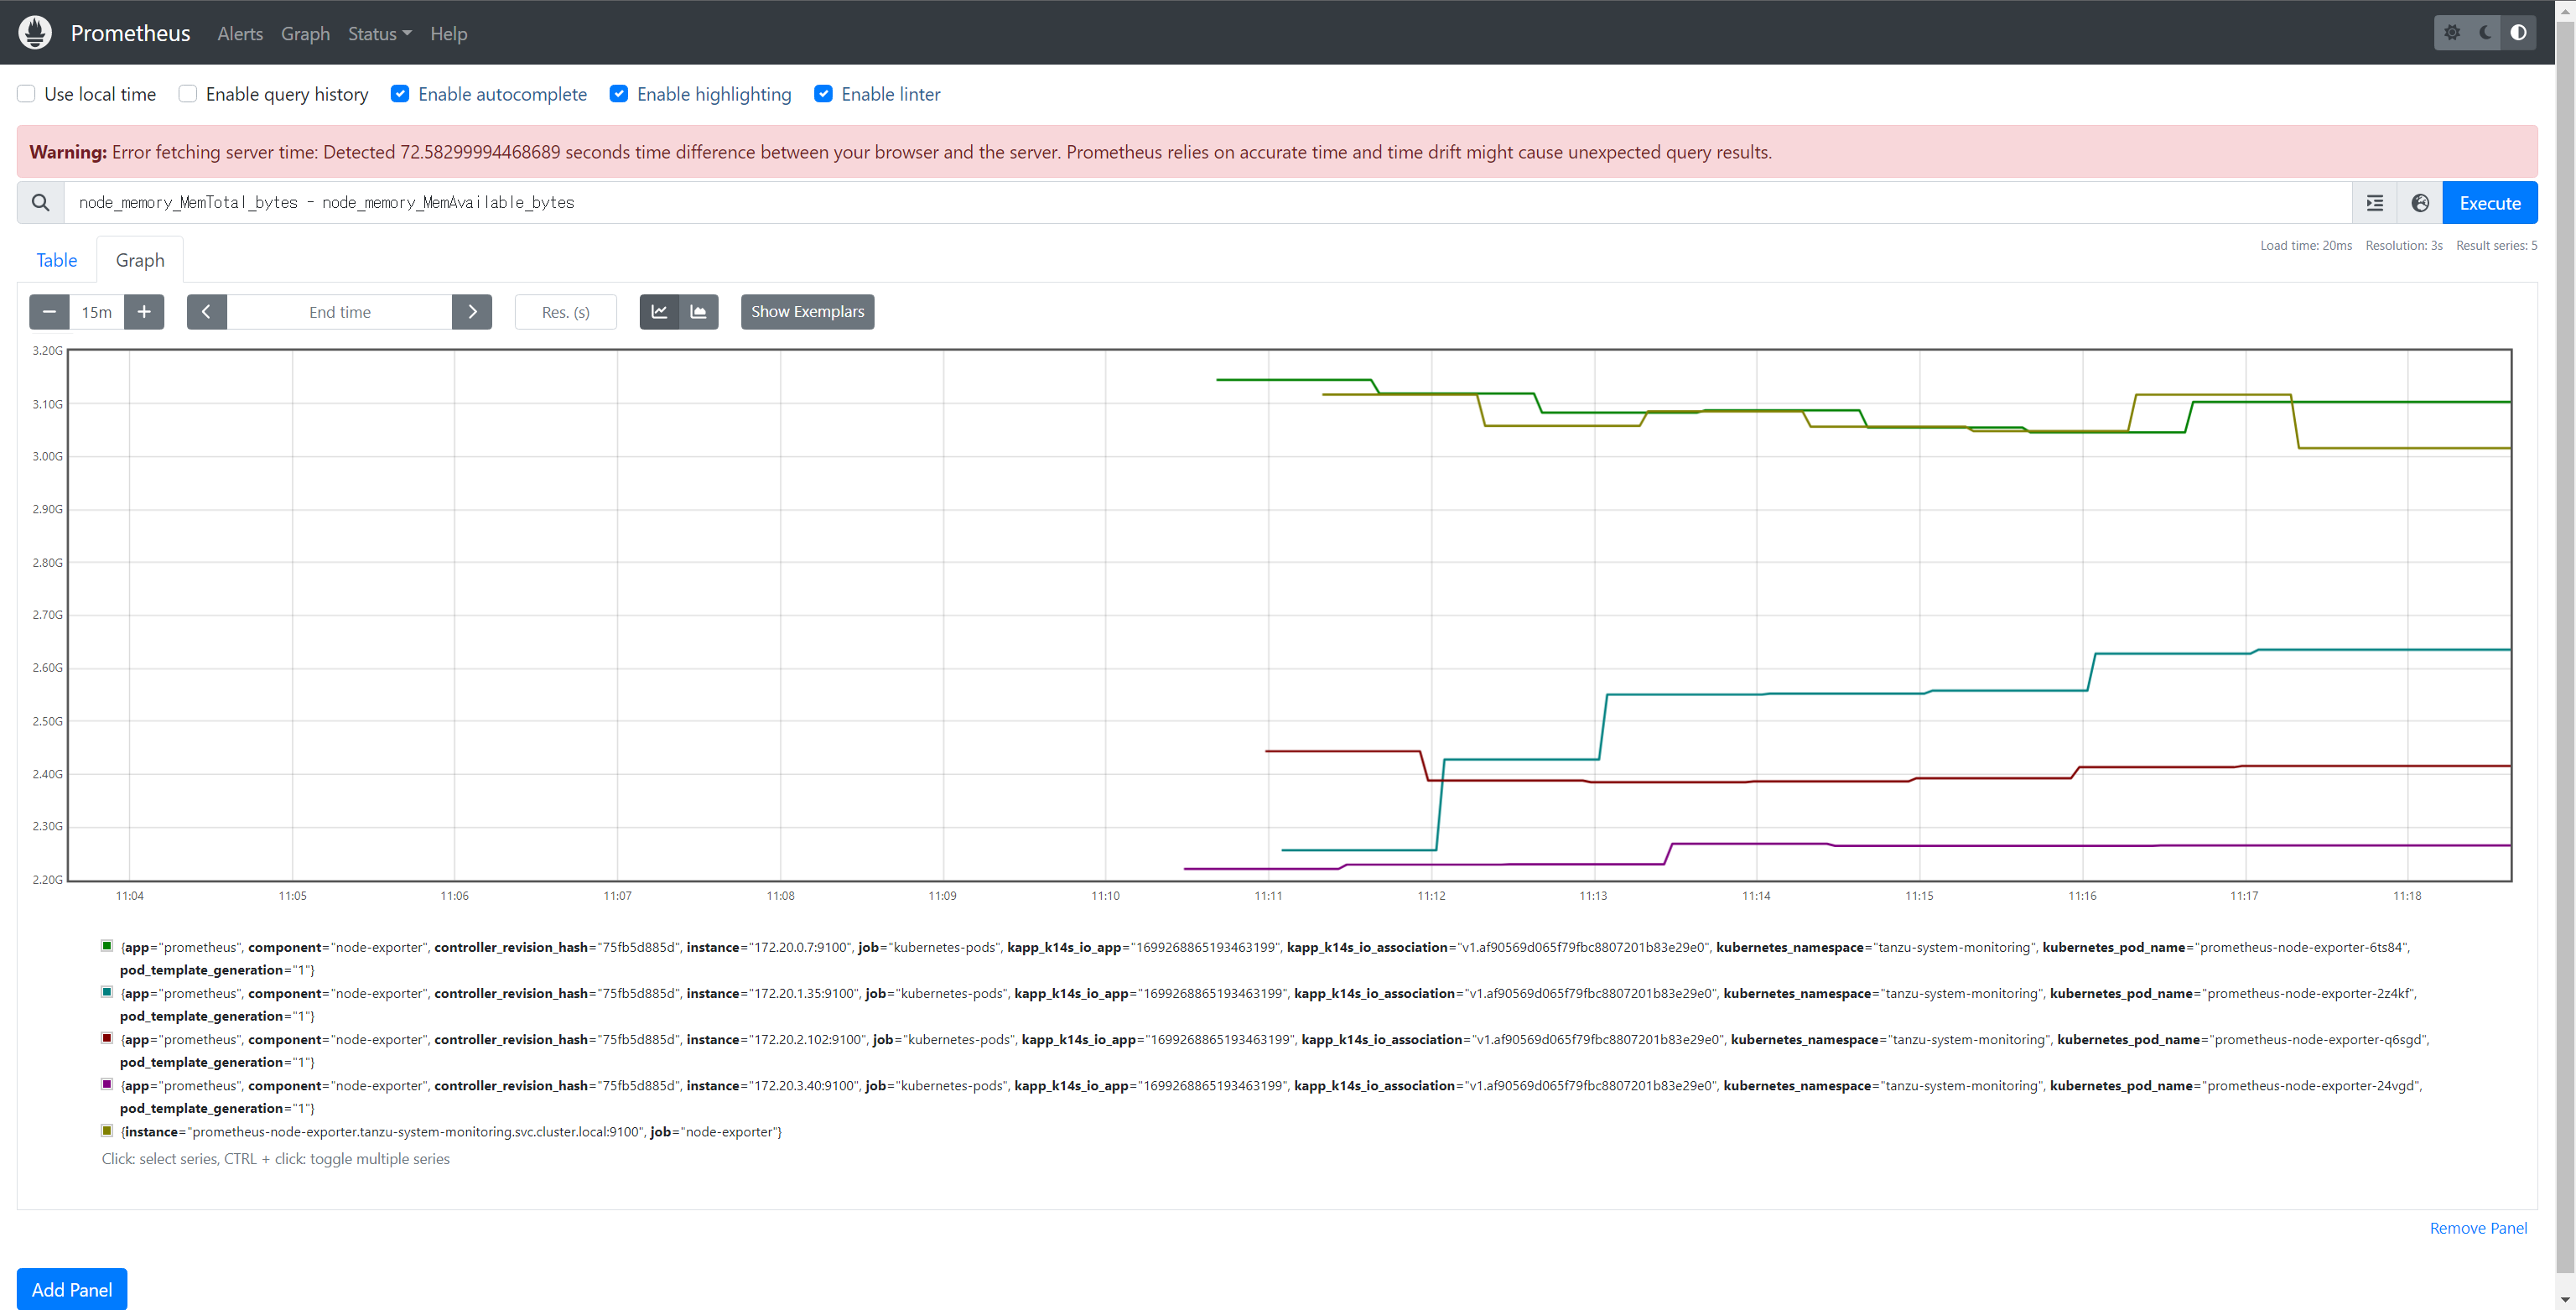Select browser-preferred theme contrast icon
The height and width of the screenshot is (1310, 2576).
click(x=2518, y=33)
